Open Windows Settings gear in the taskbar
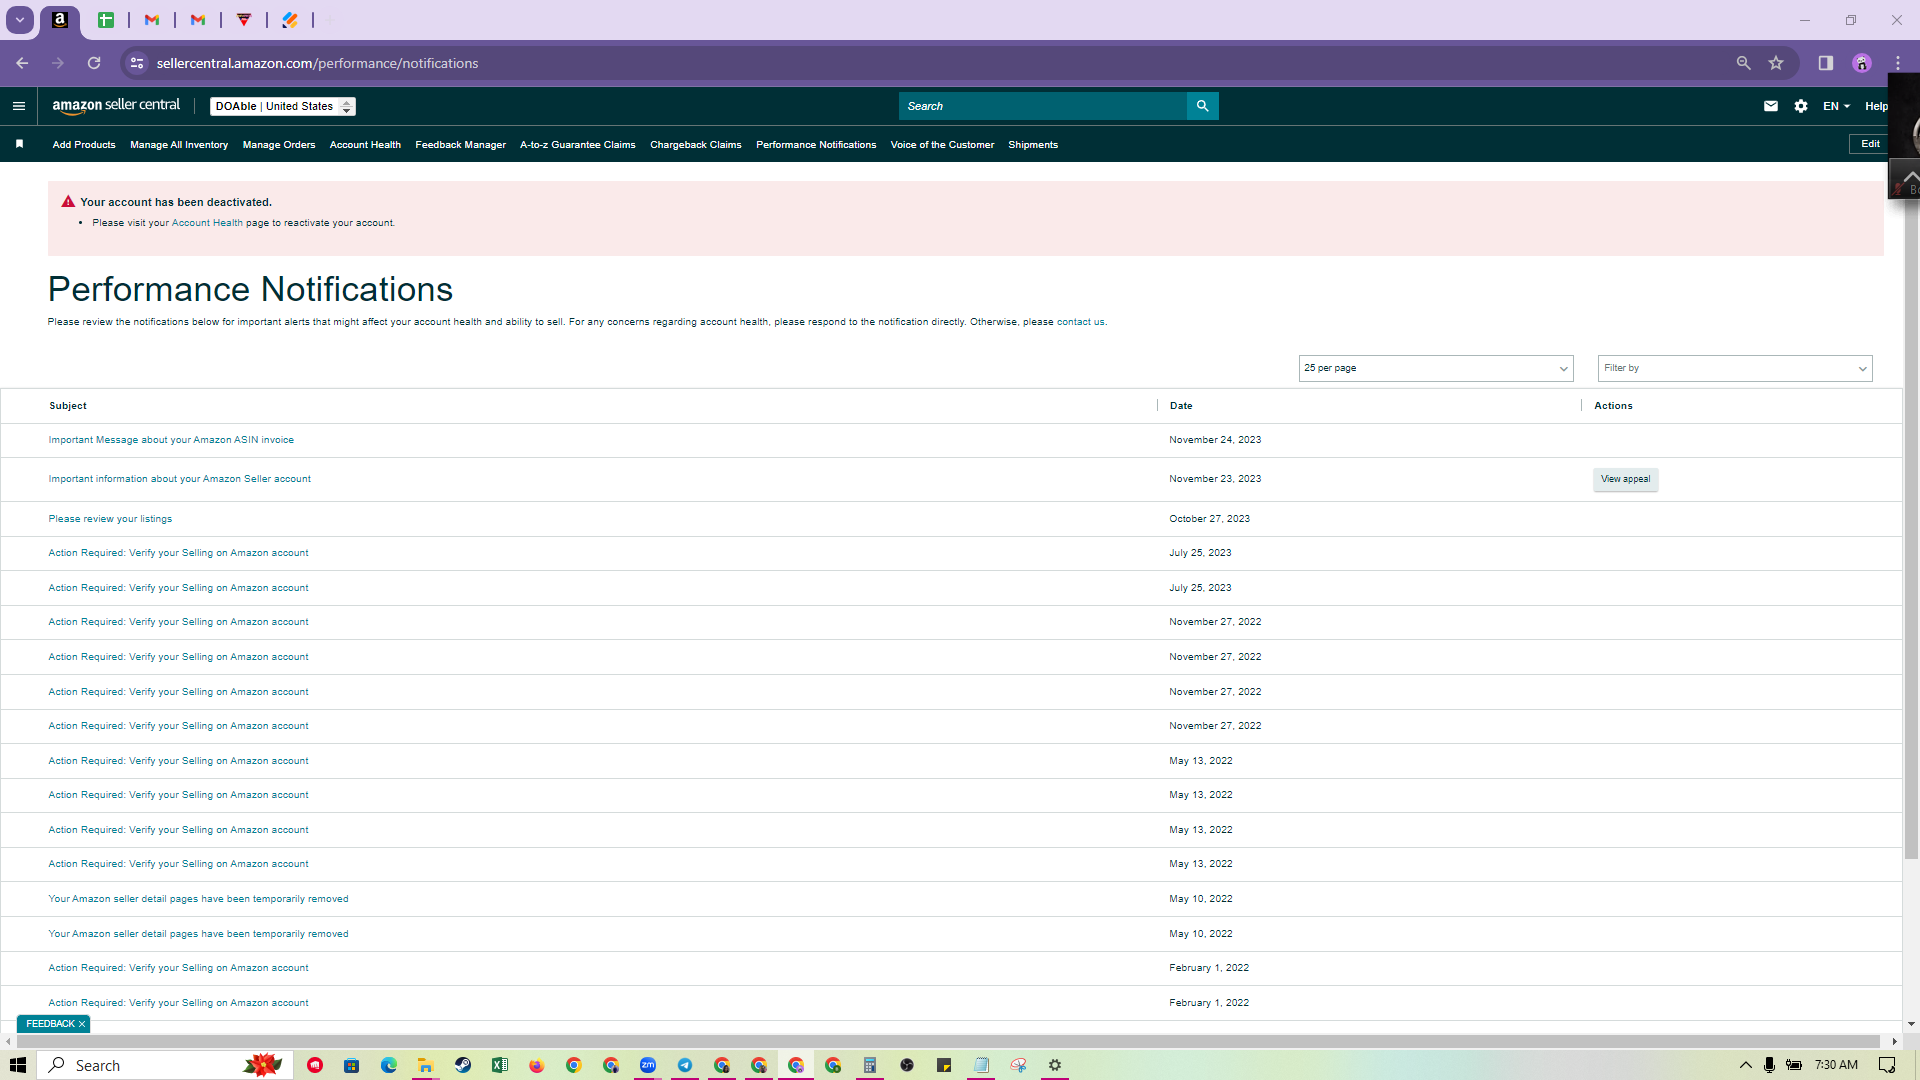1920x1080 pixels. [x=1055, y=1065]
